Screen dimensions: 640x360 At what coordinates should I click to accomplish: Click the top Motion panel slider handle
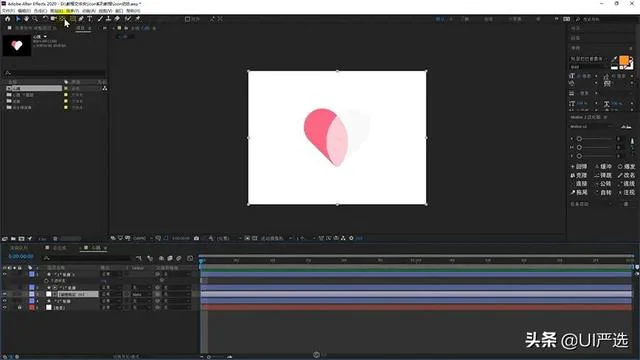coord(579,139)
